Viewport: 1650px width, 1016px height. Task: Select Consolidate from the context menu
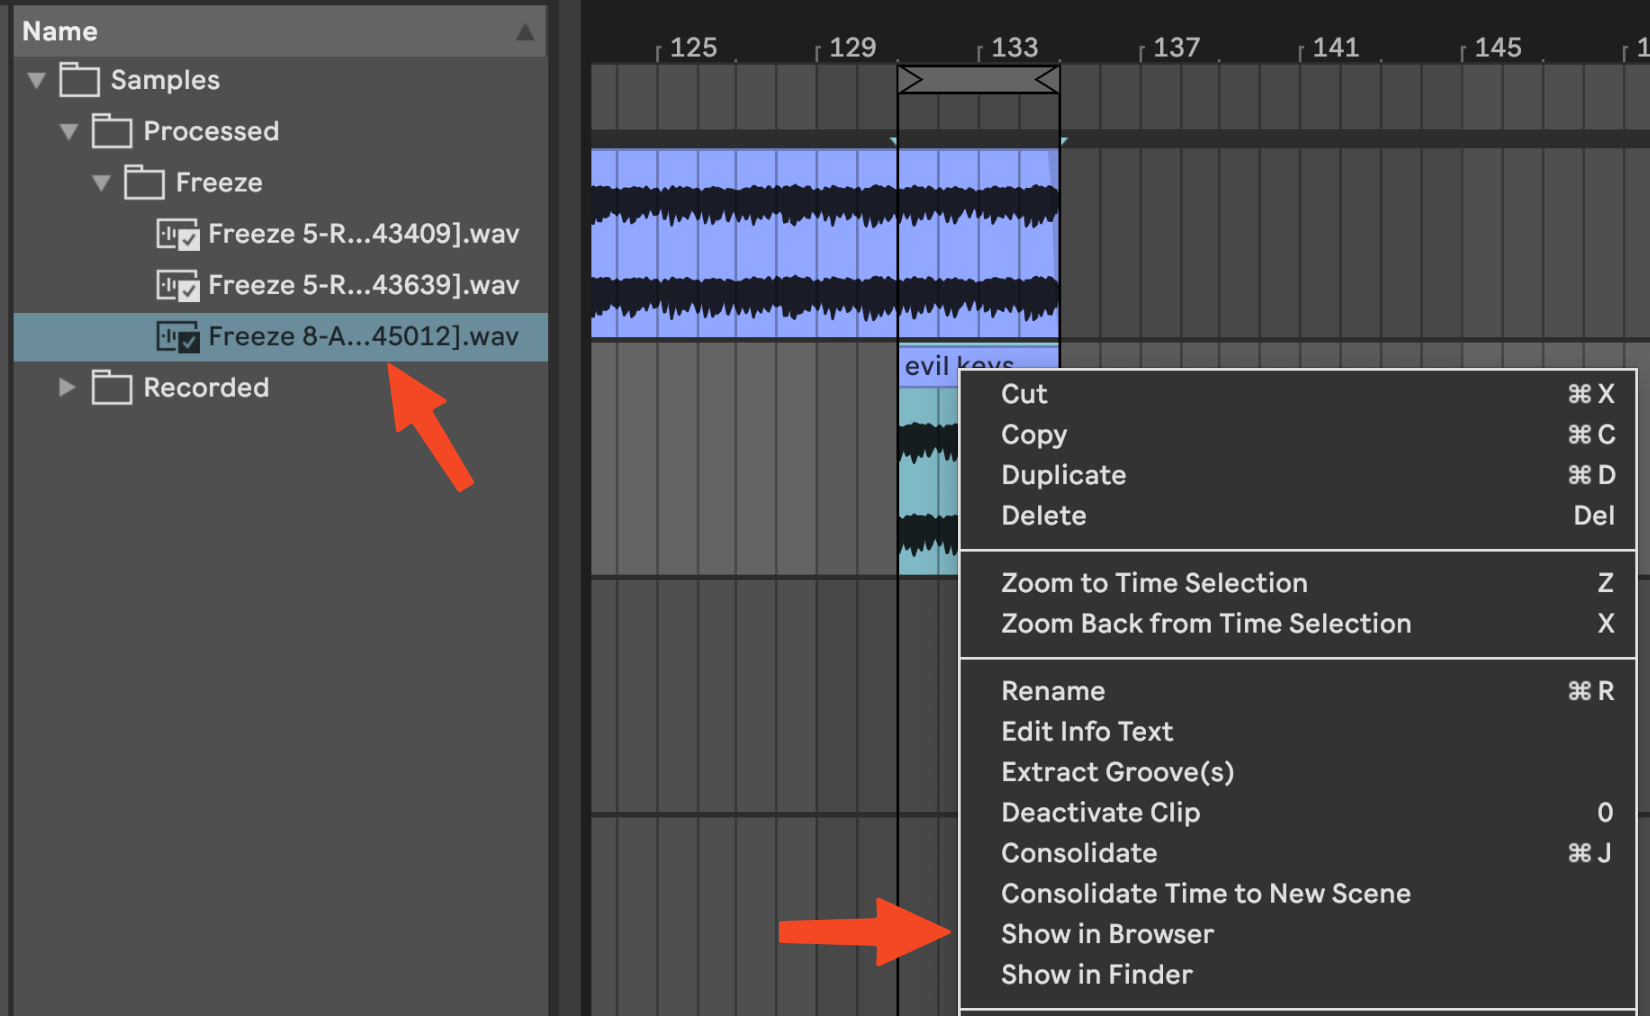click(1079, 853)
